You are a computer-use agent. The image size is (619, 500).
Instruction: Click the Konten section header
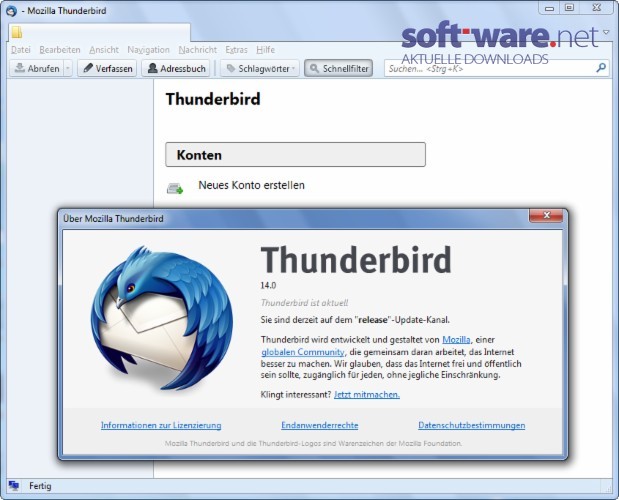coord(296,155)
